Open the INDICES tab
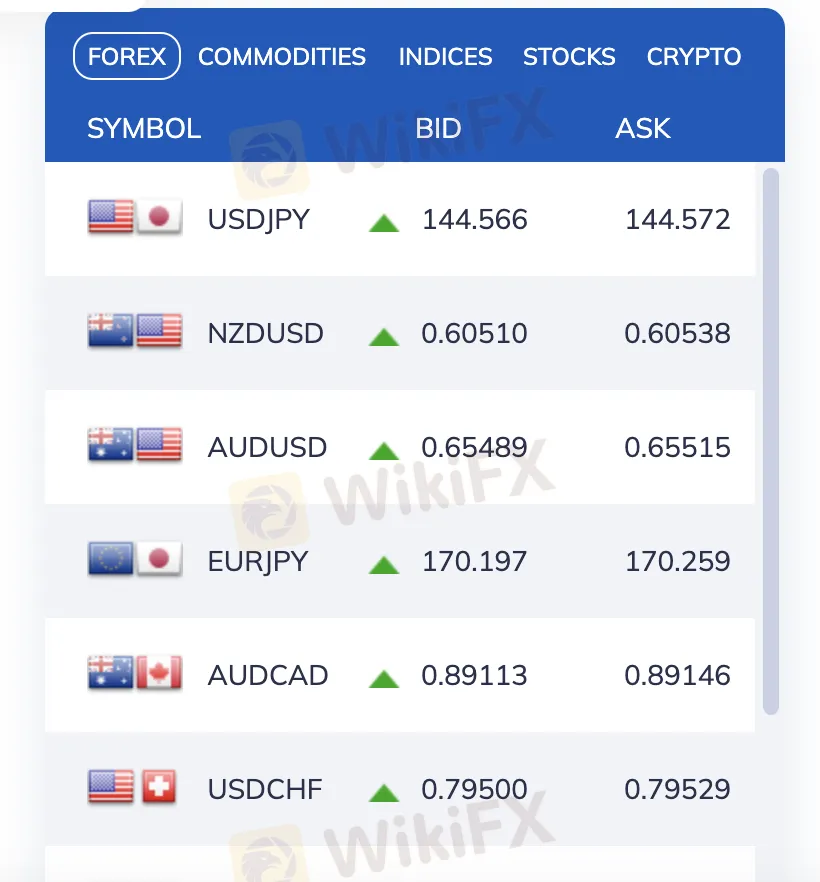 (445, 57)
